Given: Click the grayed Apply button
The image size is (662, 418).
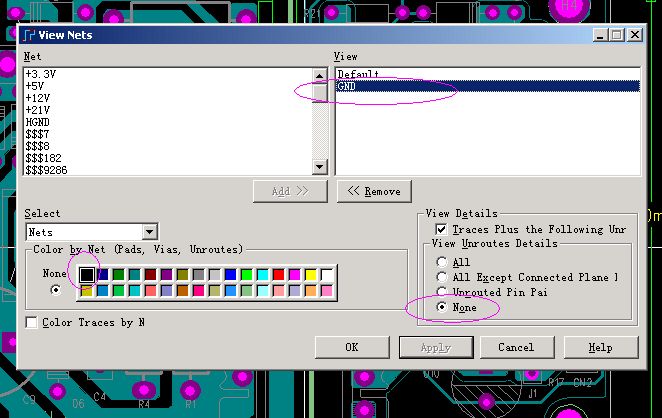Looking at the screenshot, I should [436, 347].
